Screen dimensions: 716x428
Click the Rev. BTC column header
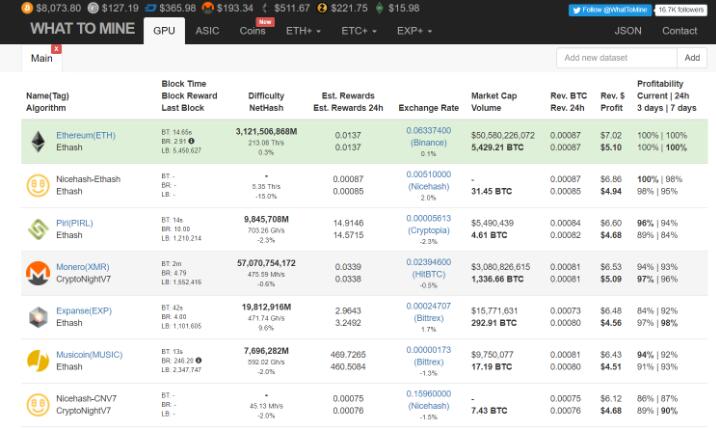pos(569,102)
